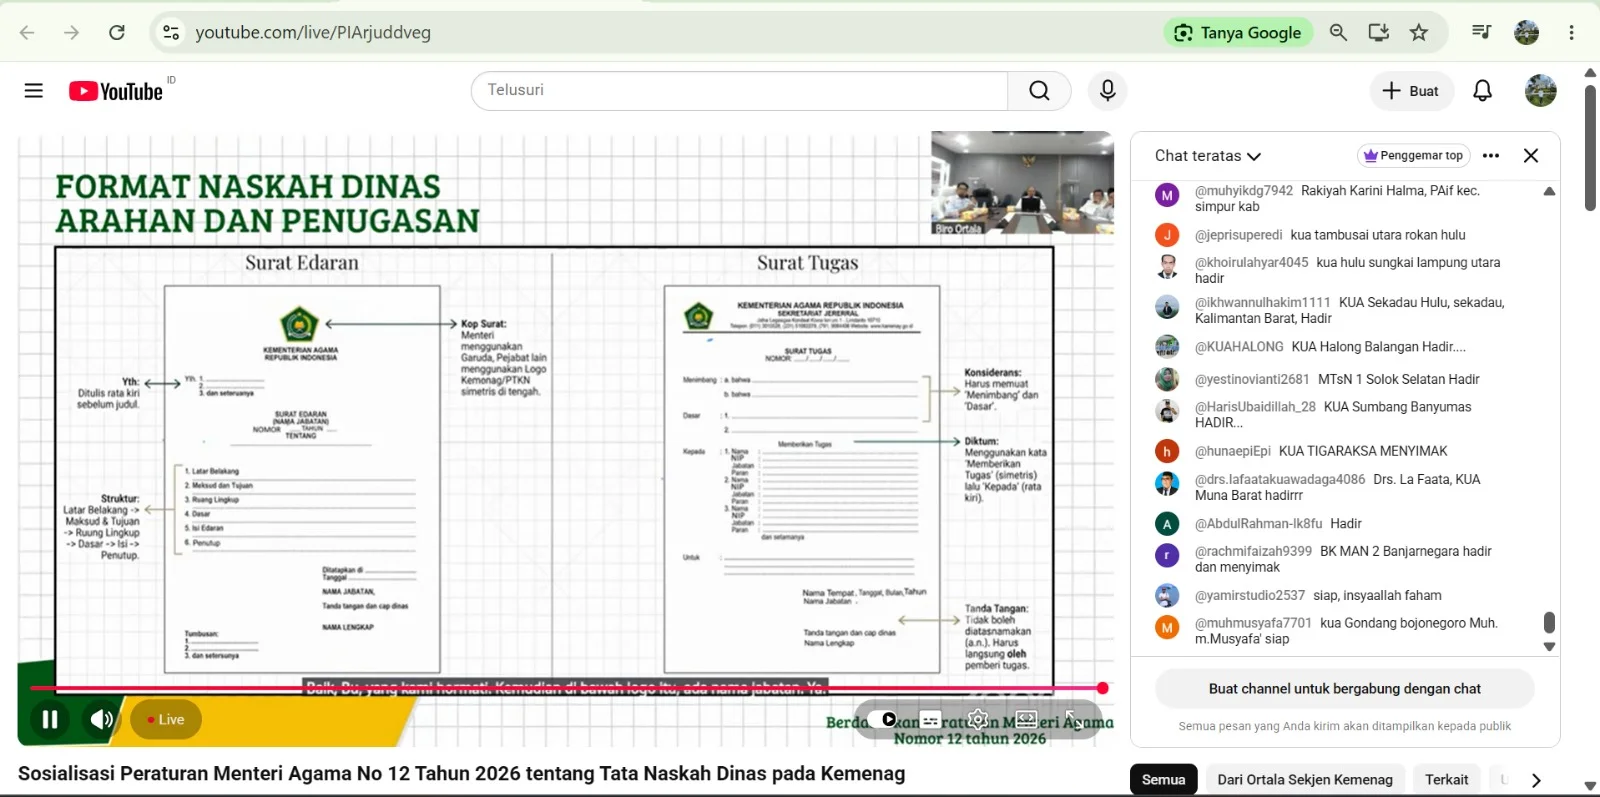Click the page vertical scrollbar thumb
This screenshot has height=797, width=1600.
point(1590,147)
